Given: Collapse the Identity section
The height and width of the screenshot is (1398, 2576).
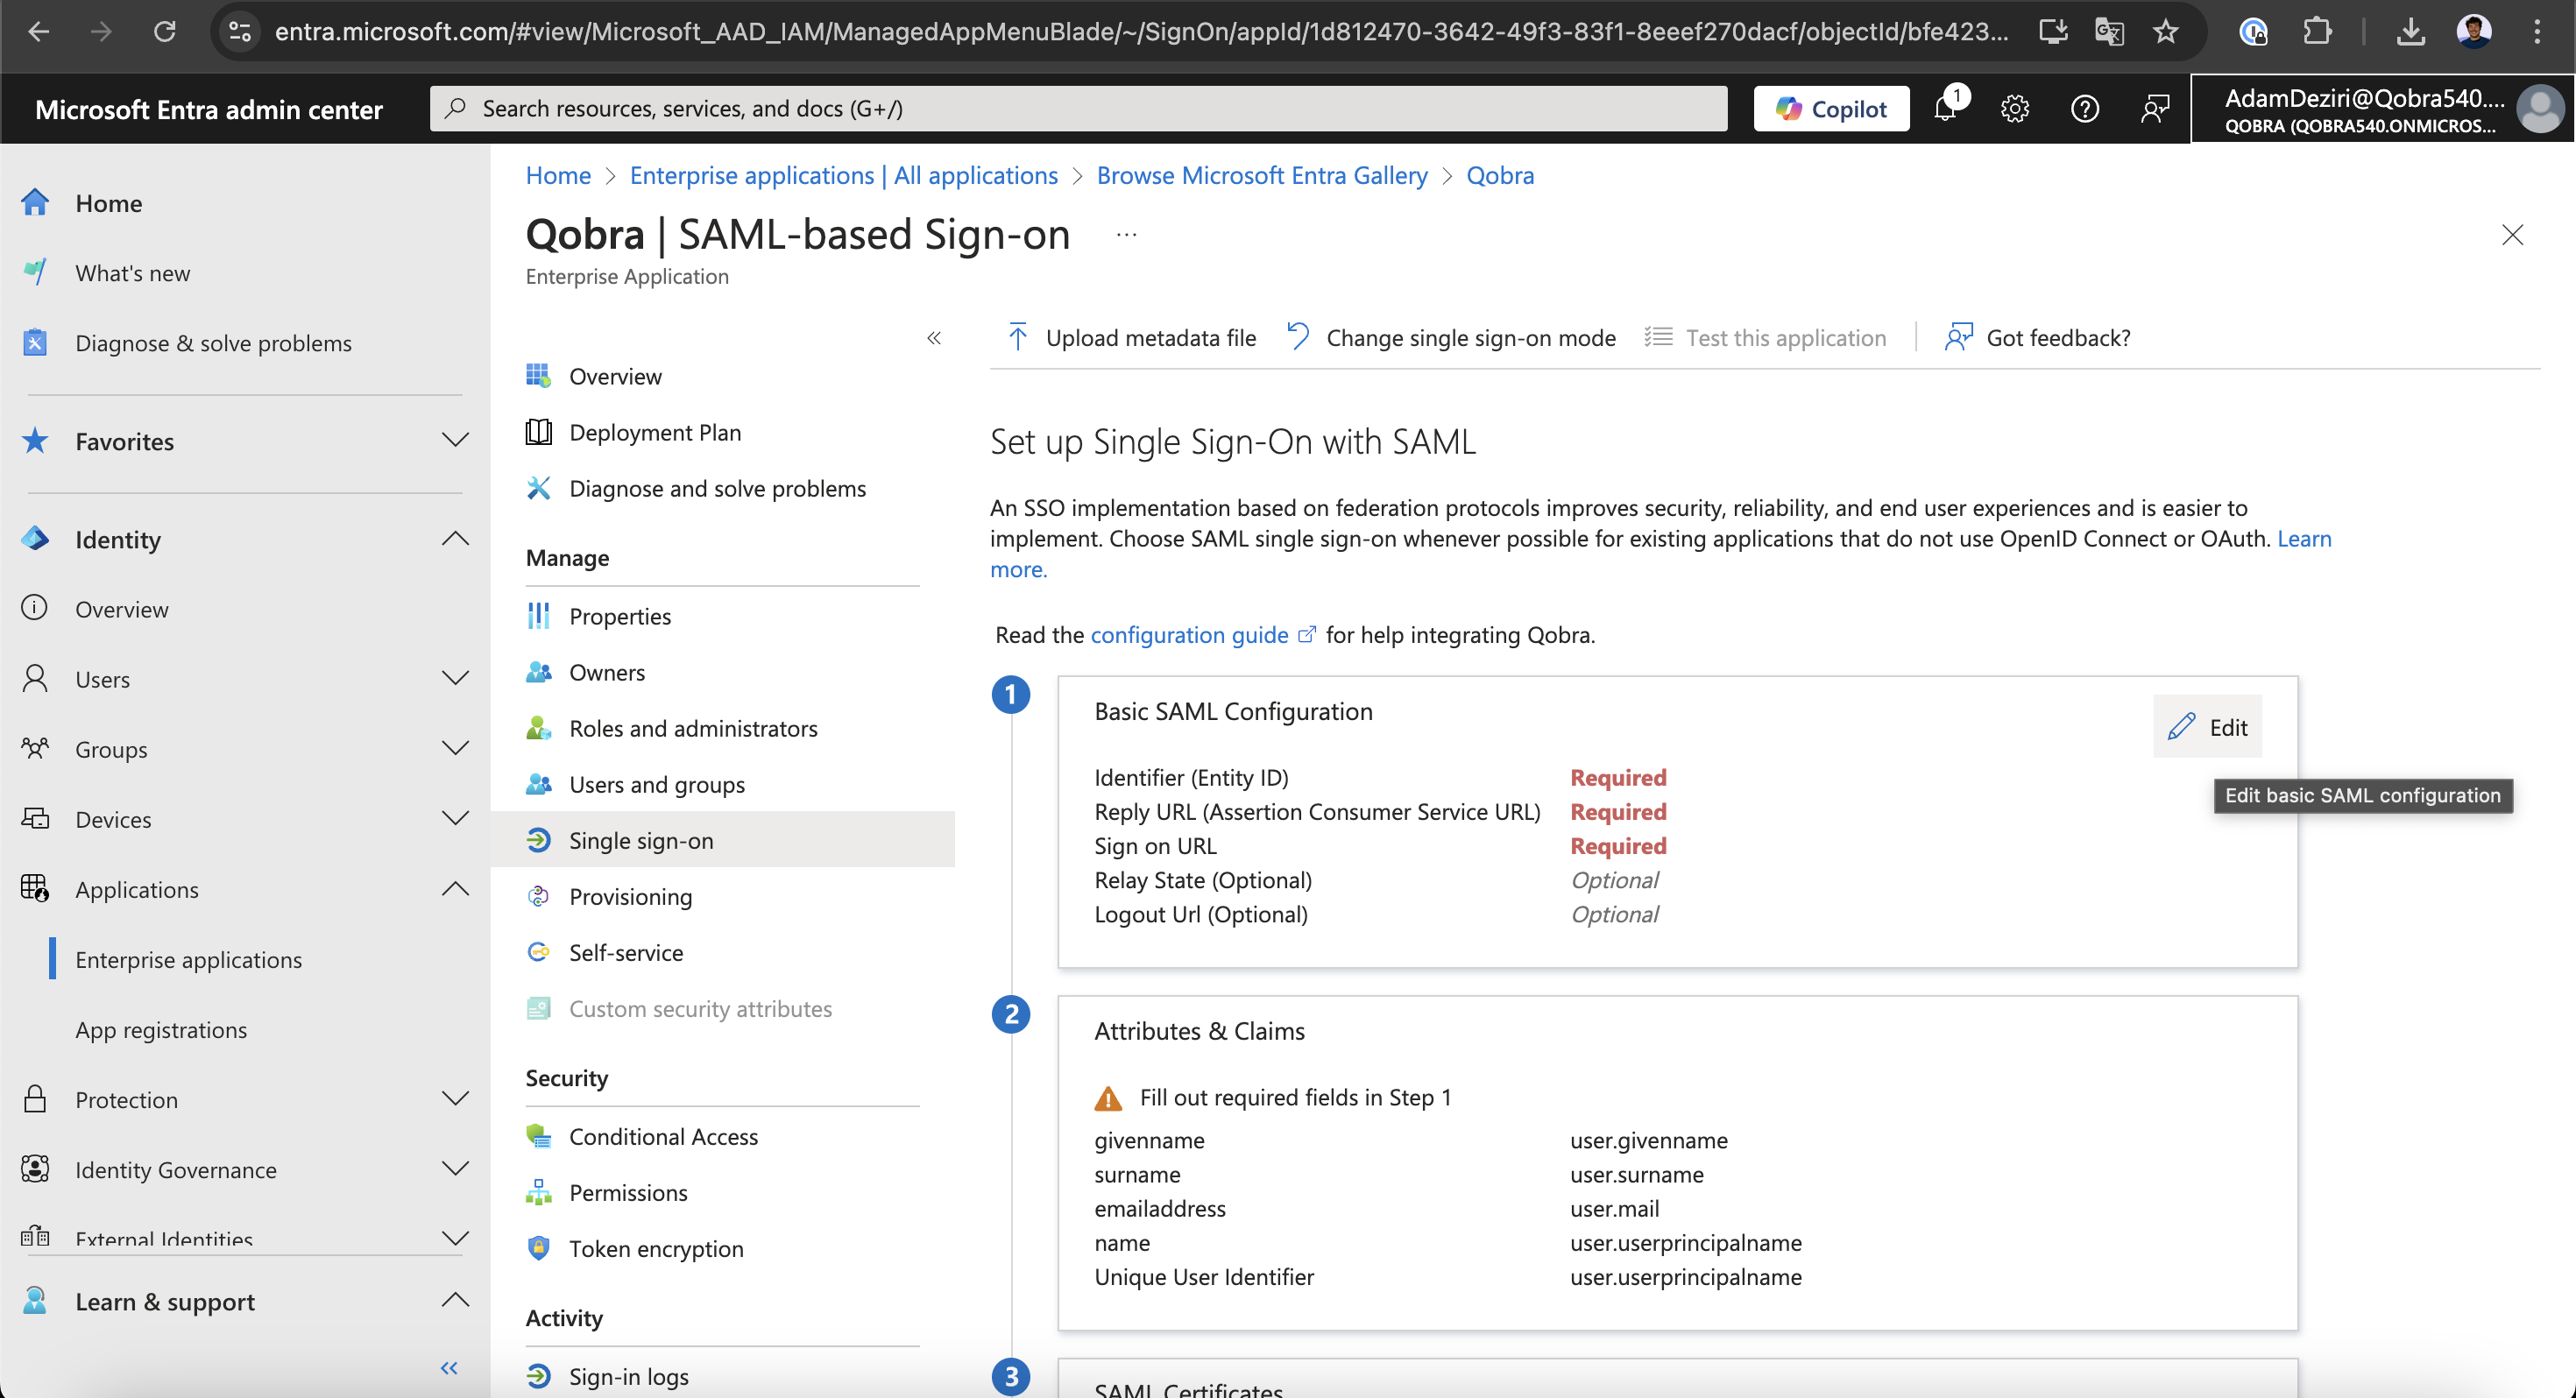Looking at the screenshot, I should [455, 539].
